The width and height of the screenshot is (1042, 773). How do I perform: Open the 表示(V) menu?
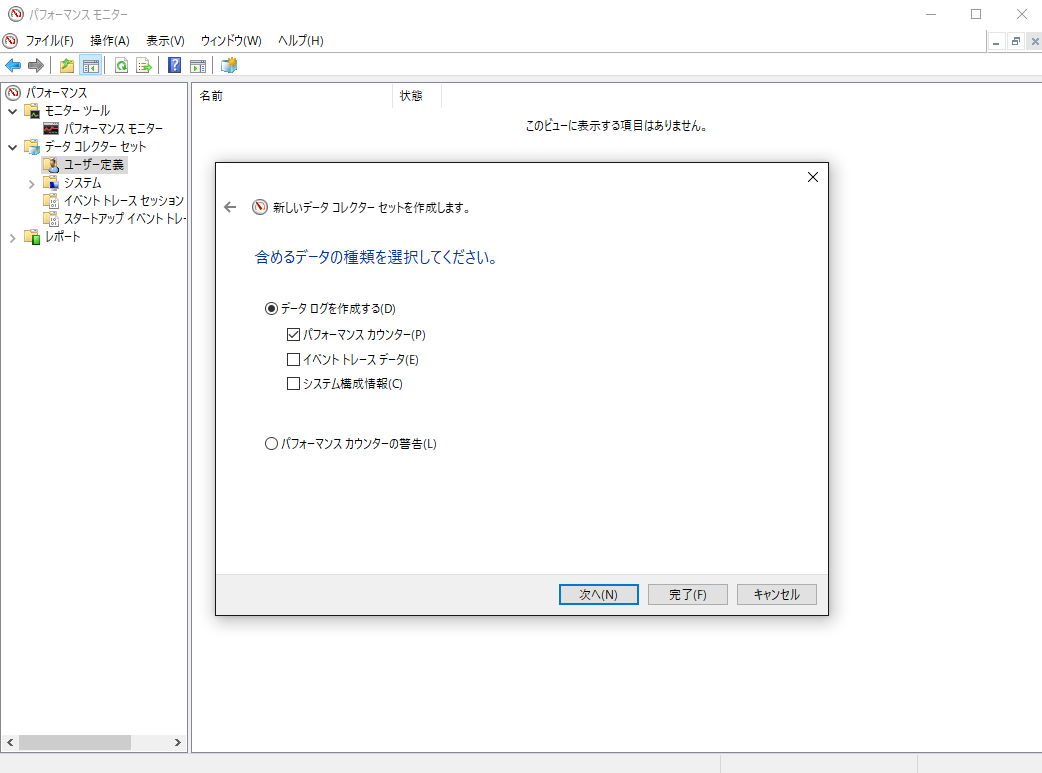coord(165,41)
